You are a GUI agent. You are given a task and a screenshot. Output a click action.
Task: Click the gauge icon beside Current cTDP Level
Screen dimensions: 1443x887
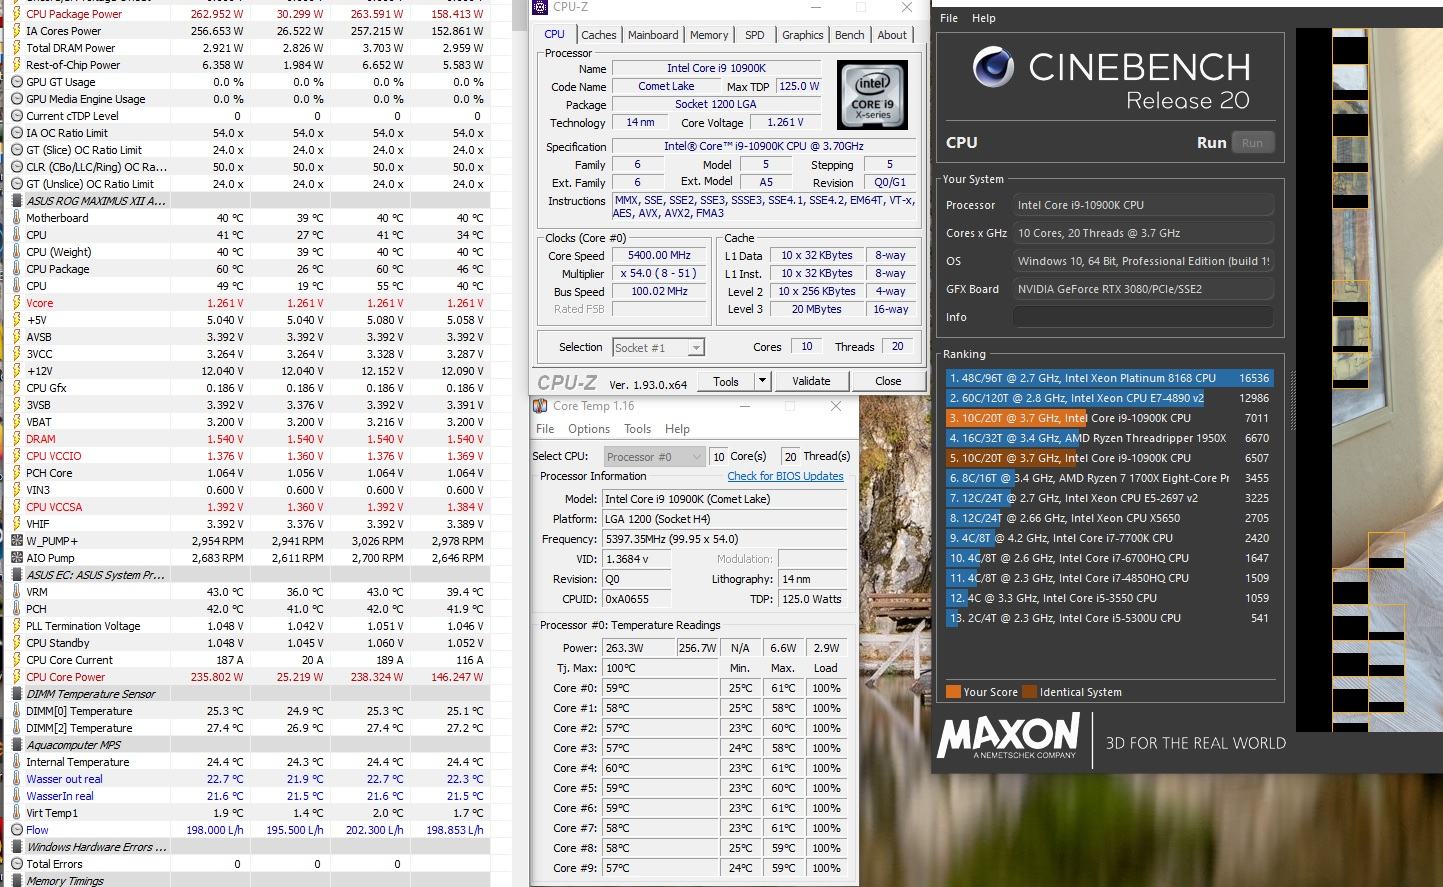coord(16,116)
